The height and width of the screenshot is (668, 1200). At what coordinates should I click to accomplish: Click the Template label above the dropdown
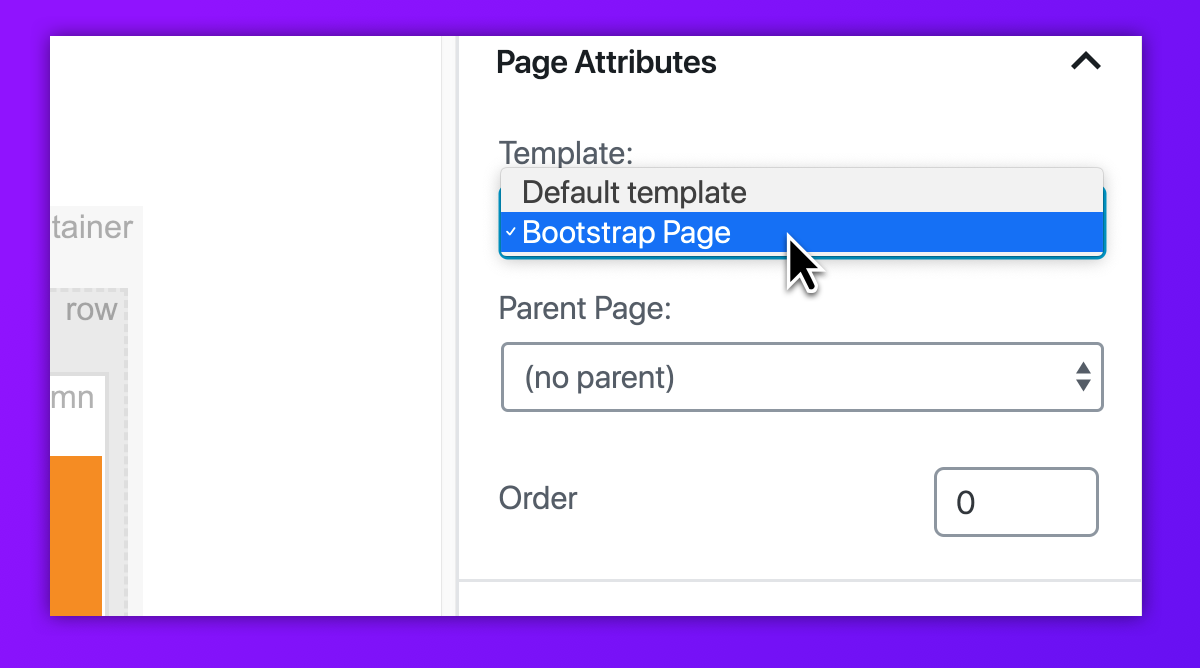(x=565, y=153)
